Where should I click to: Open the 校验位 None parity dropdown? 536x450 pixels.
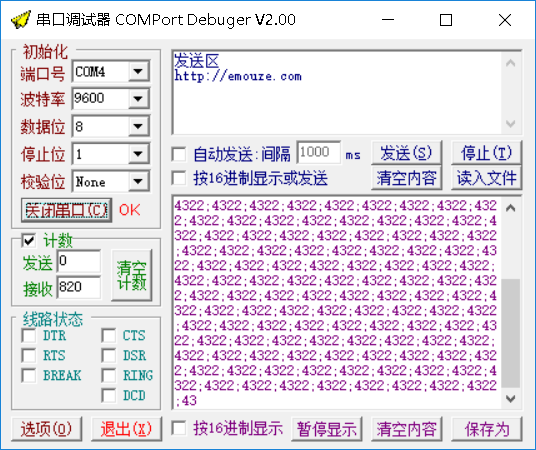pos(138,181)
